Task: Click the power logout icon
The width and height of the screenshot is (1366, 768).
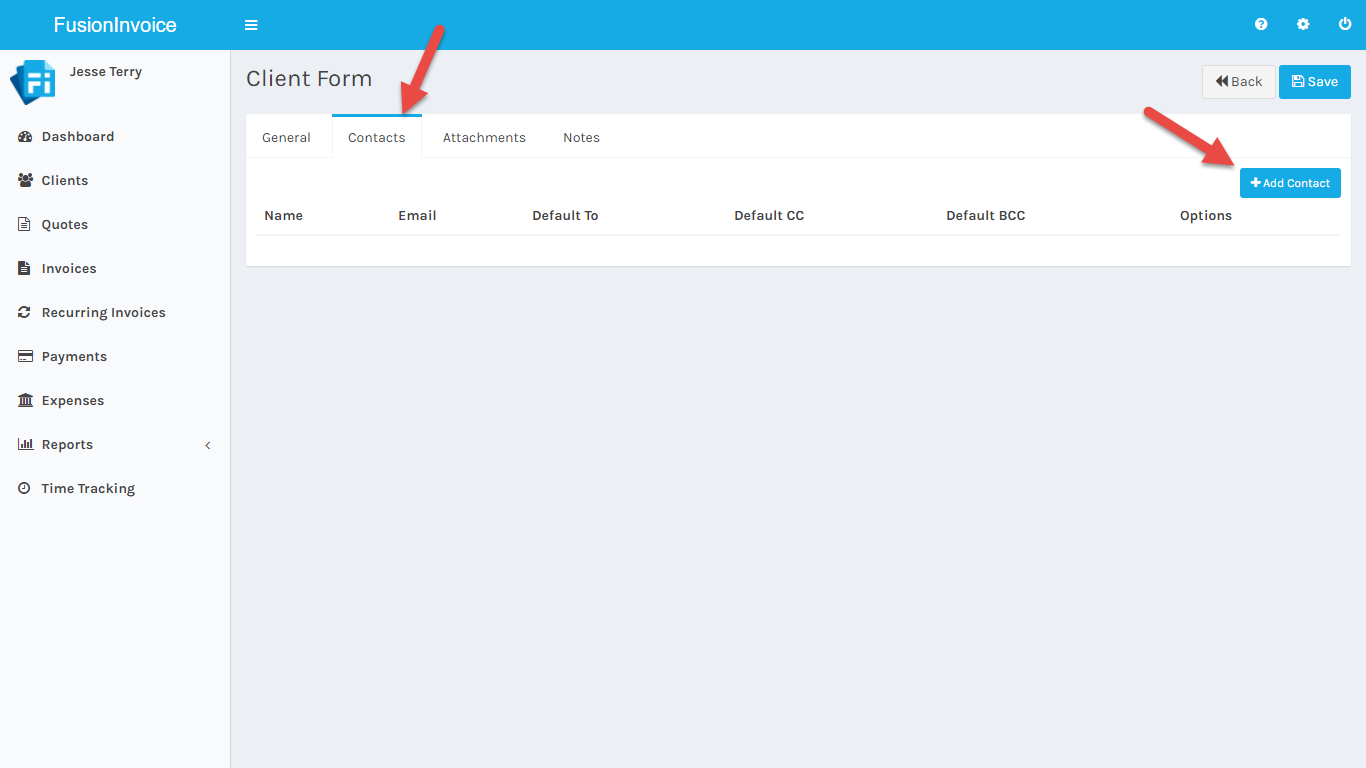Action: tap(1345, 25)
